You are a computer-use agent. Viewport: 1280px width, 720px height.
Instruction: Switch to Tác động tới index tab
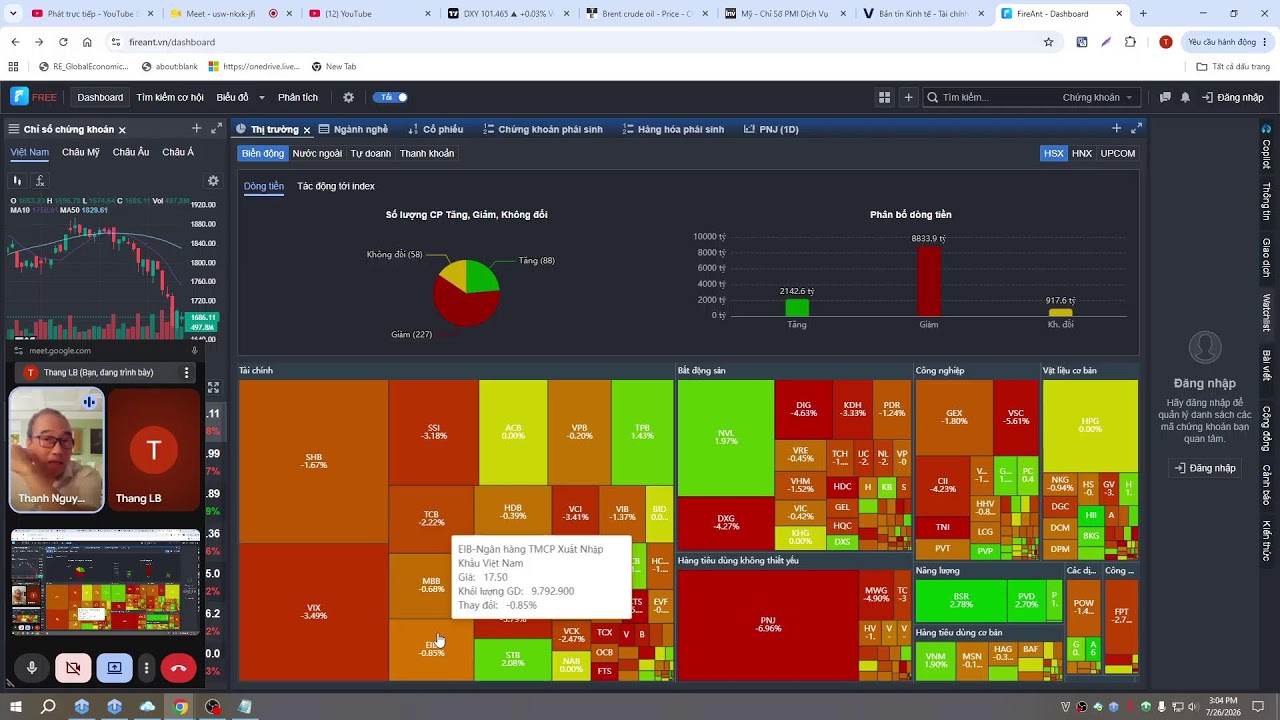[x=336, y=186]
